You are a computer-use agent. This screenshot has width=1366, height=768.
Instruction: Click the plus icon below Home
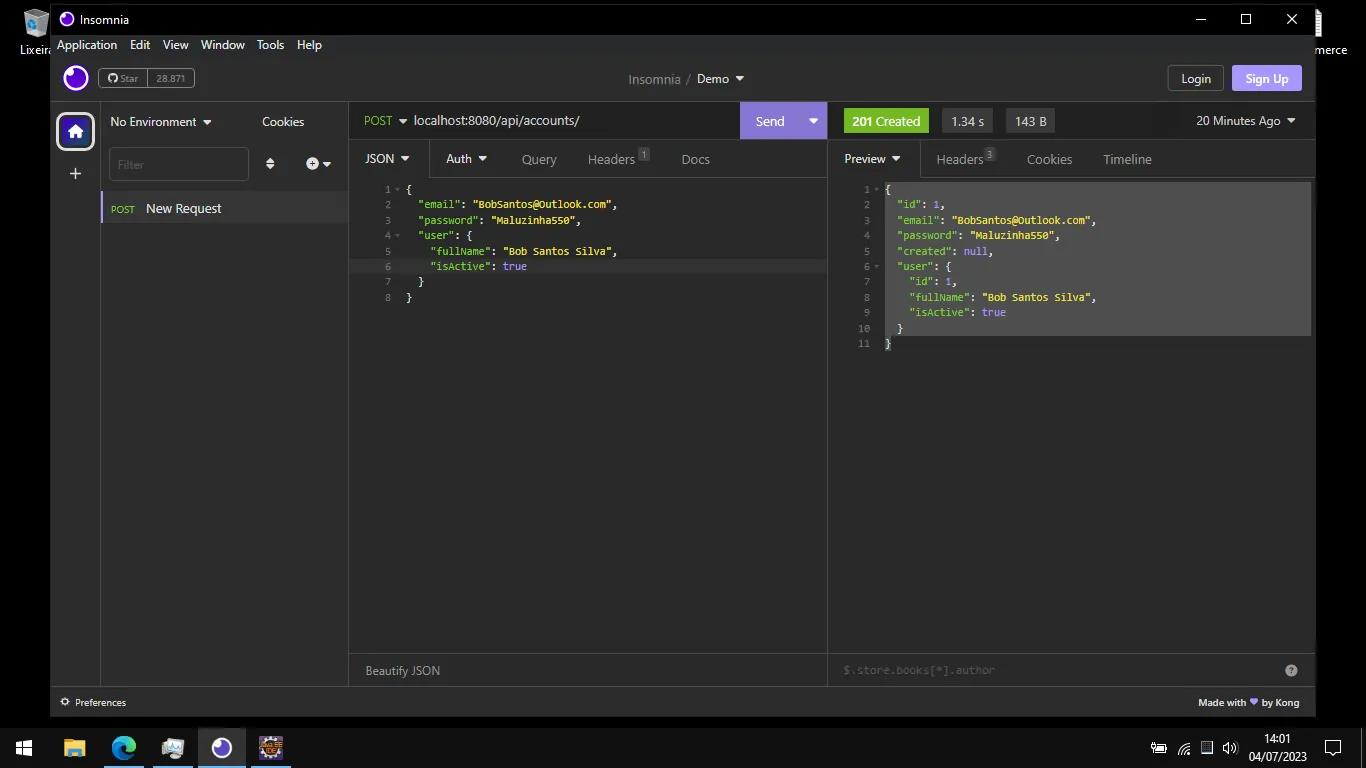tap(75, 174)
